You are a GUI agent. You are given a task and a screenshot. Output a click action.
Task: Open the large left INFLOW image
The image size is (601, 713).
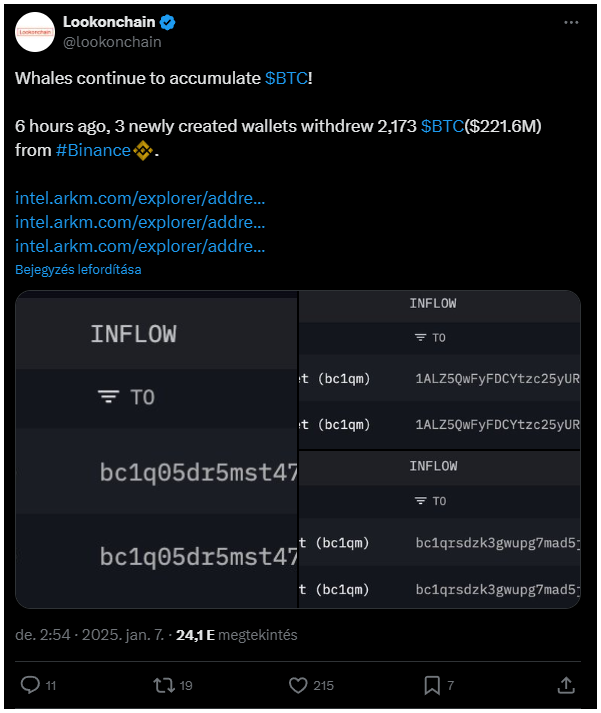click(x=156, y=449)
